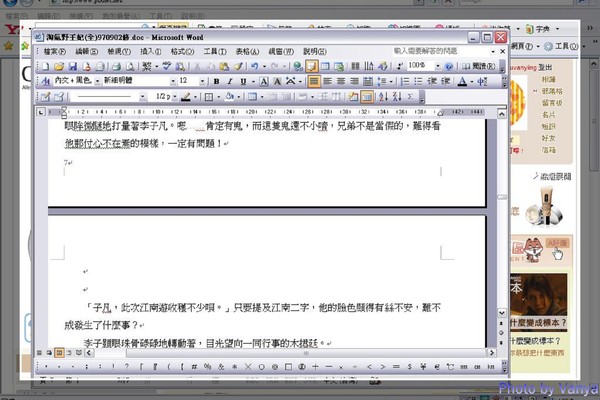This screenshot has width=600, height=400.
Task: Select the Draw Table pencil tool
Action: tap(46, 97)
